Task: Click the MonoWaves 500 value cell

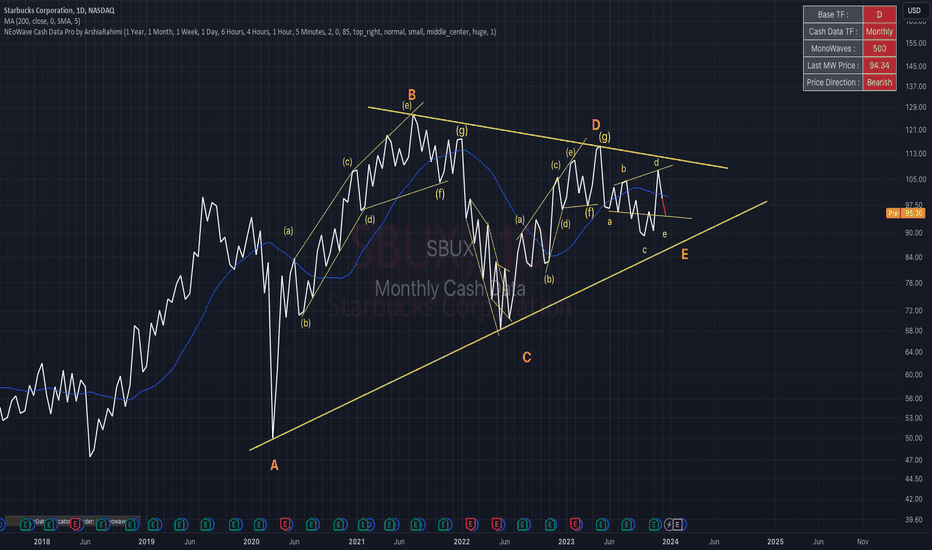Action: 879,49
